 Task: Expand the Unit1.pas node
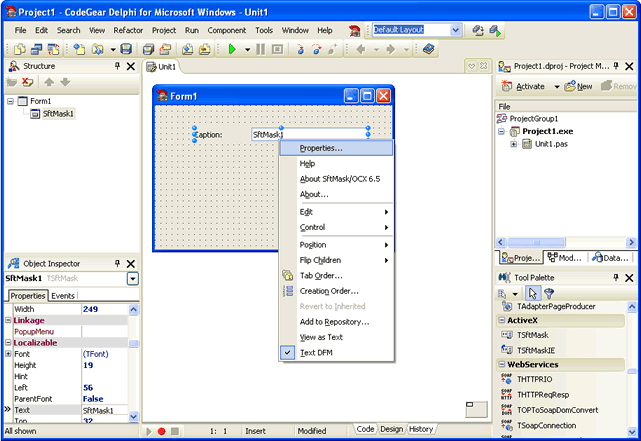[513, 144]
